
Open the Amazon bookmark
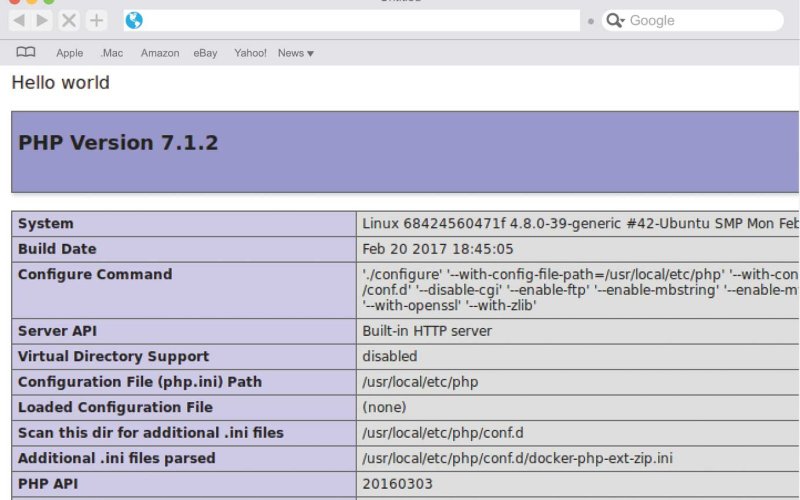pos(160,53)
